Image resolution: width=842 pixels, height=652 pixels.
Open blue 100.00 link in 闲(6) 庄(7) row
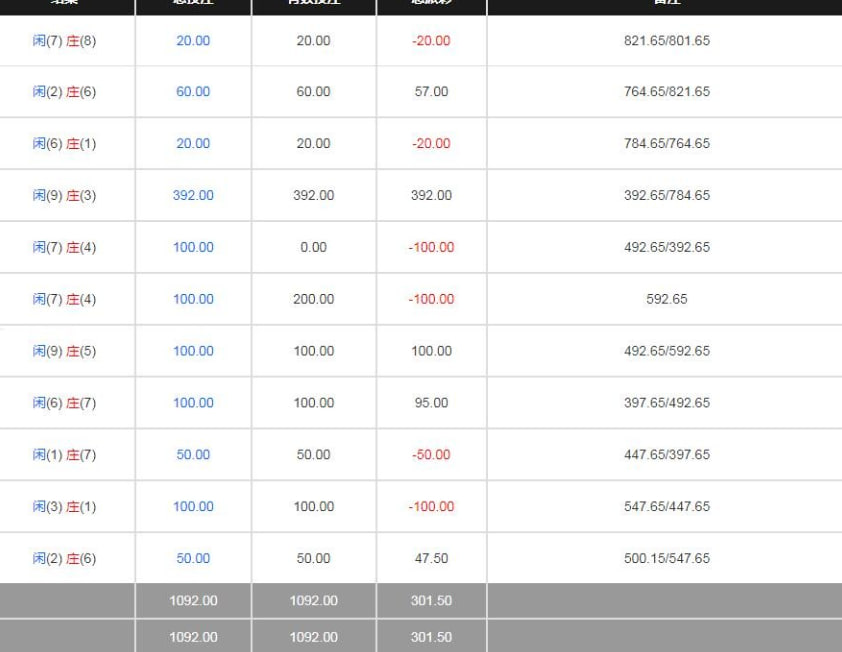(193, 403)
